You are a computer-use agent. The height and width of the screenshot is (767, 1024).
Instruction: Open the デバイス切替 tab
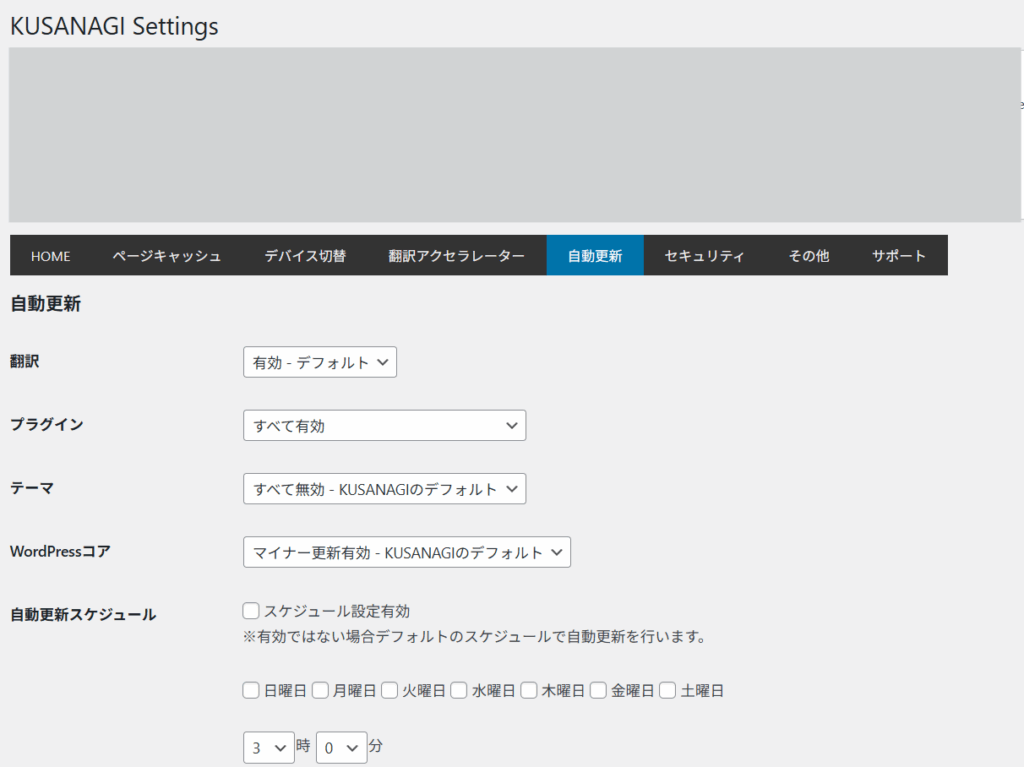[x=305, y=256]
